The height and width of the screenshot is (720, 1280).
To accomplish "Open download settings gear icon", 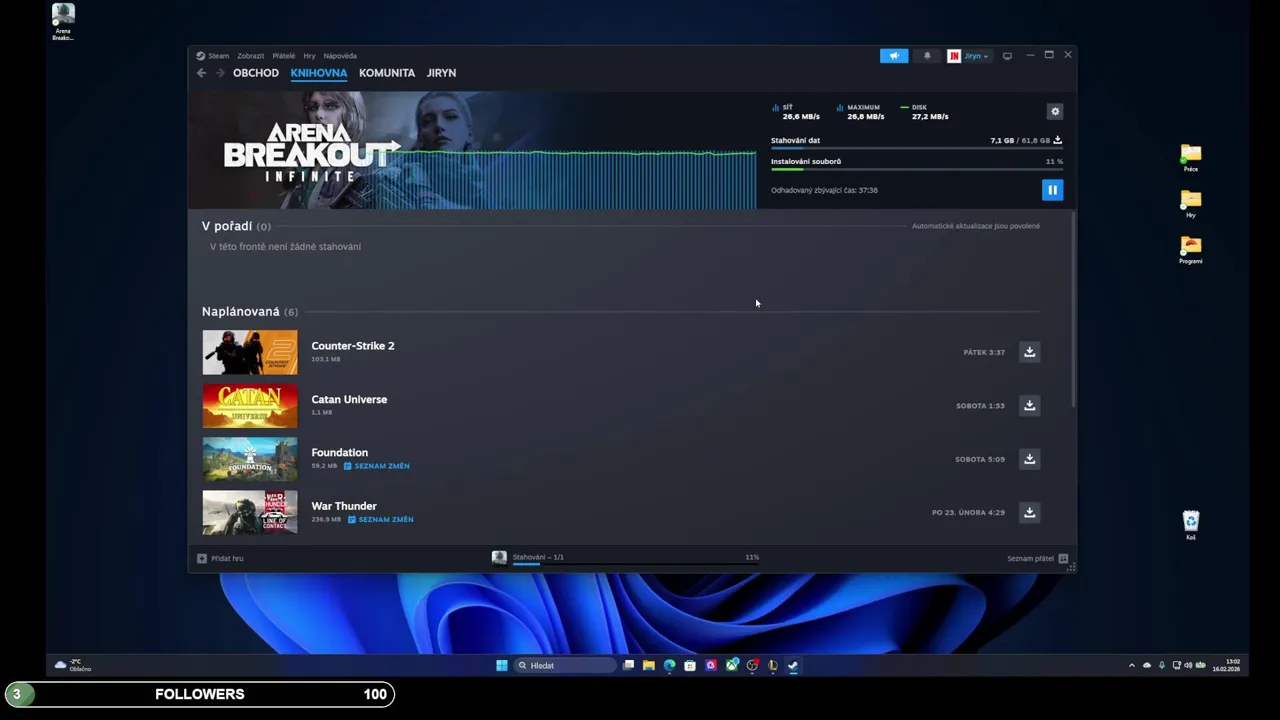I will 1055,111.
